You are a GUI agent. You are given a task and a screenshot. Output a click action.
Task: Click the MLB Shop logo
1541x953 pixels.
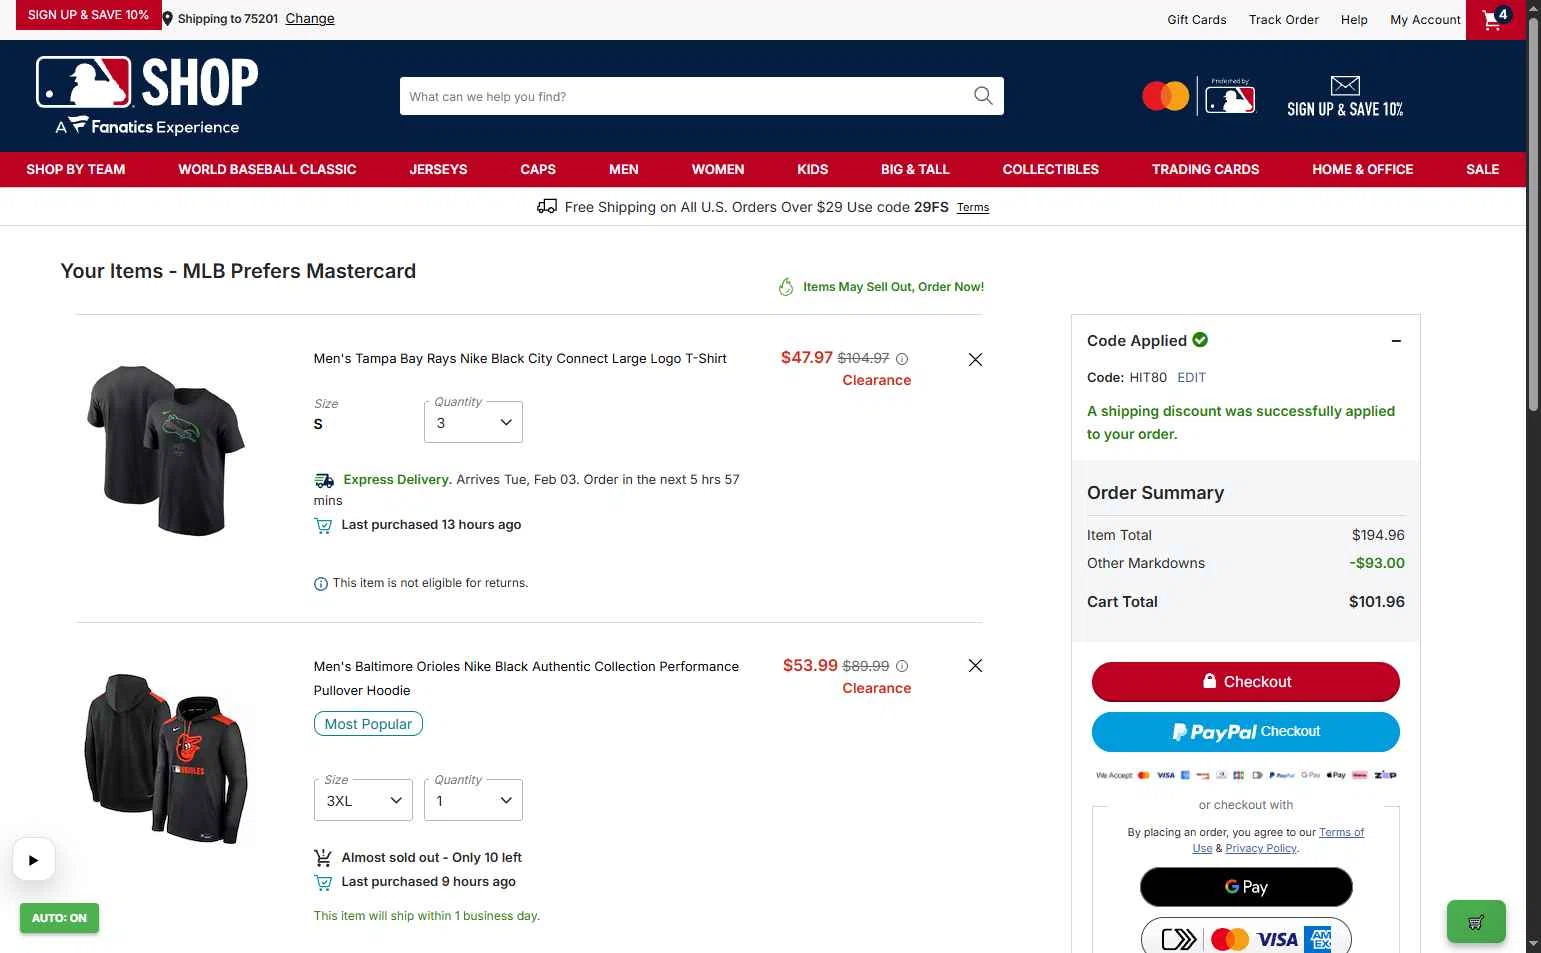(147, 95)
